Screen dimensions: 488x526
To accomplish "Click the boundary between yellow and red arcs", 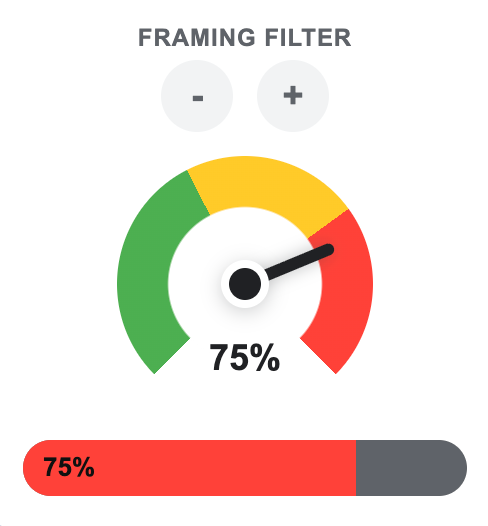I will coord(328,224).
